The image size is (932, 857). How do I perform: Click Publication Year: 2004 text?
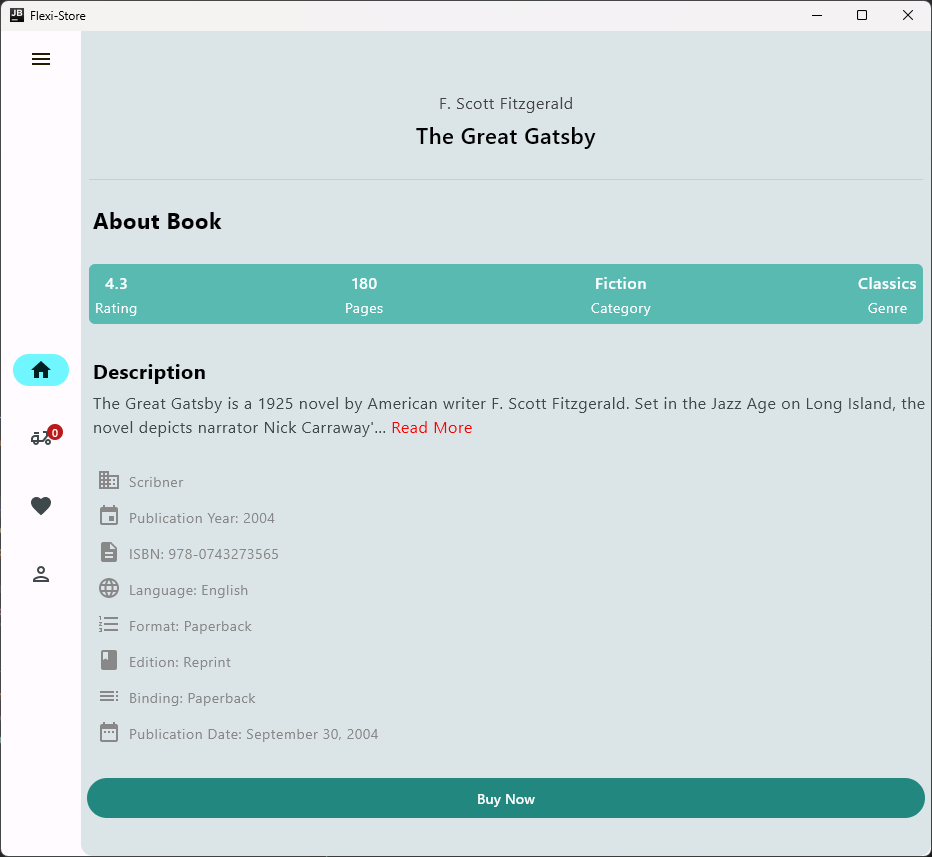(201, 518)
